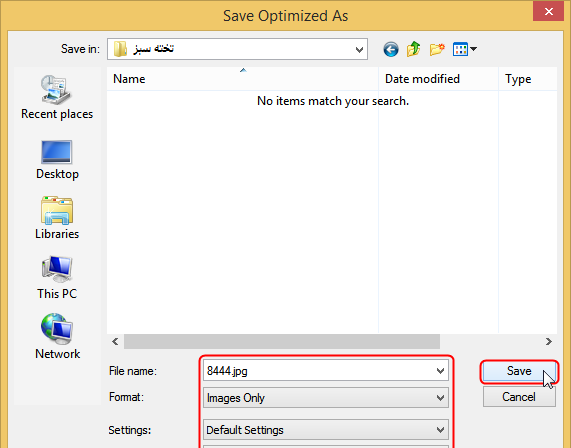
Task: Open the Settings dropdown showing Default Settings
Action: [326, 430]
